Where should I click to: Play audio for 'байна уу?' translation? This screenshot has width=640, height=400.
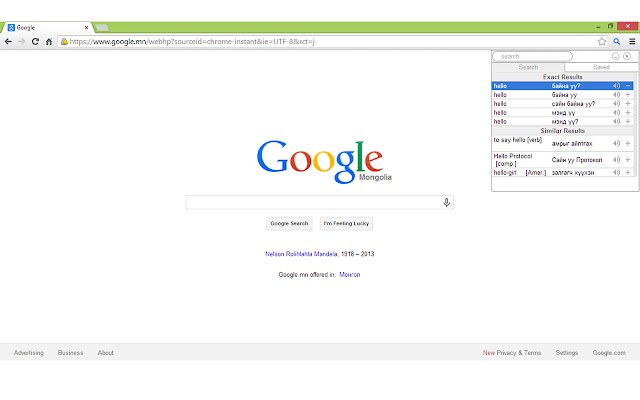[x=616, y=86]
